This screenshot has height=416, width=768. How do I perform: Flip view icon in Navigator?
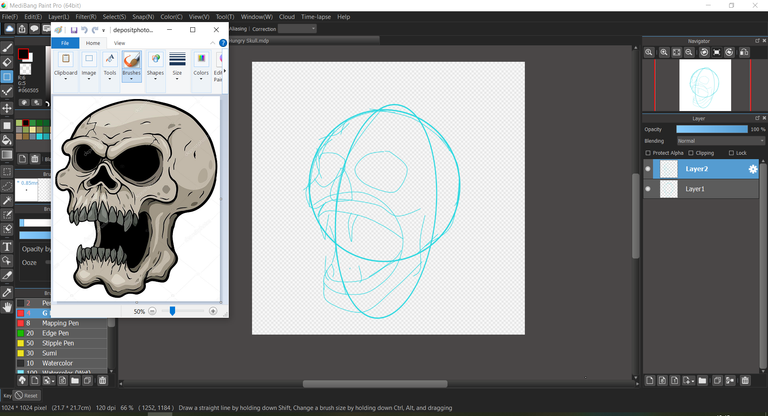[x=744, y=52]
